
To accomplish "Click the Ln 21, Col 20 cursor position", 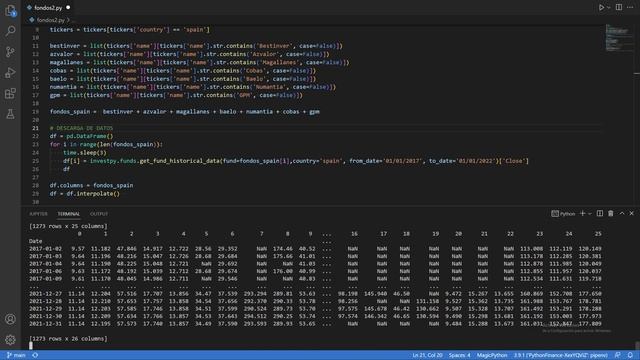I will pos(427,355).
